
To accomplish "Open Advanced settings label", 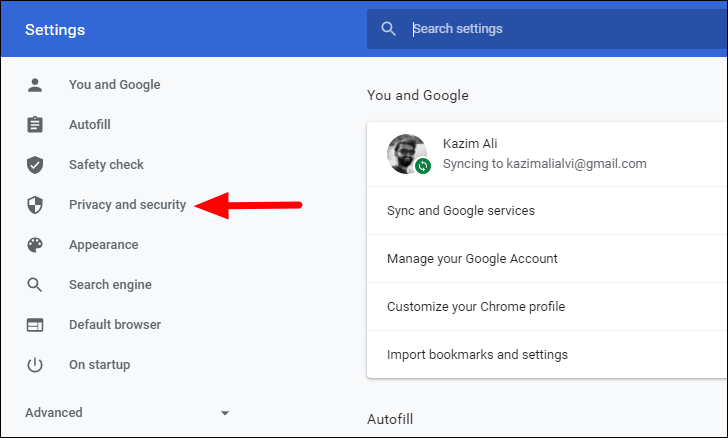I will pyautogui.click(x=54, y=412).
